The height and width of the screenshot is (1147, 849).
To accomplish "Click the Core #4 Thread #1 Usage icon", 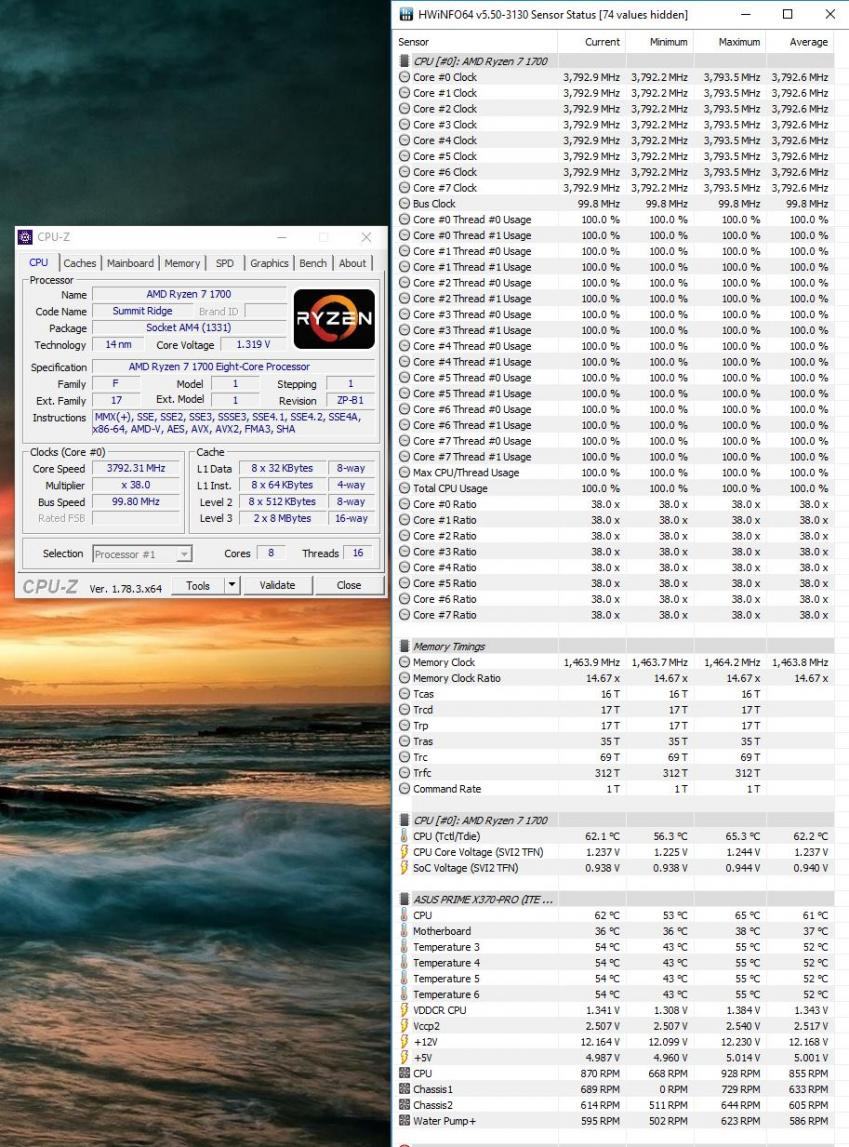I will coord(404,362).
